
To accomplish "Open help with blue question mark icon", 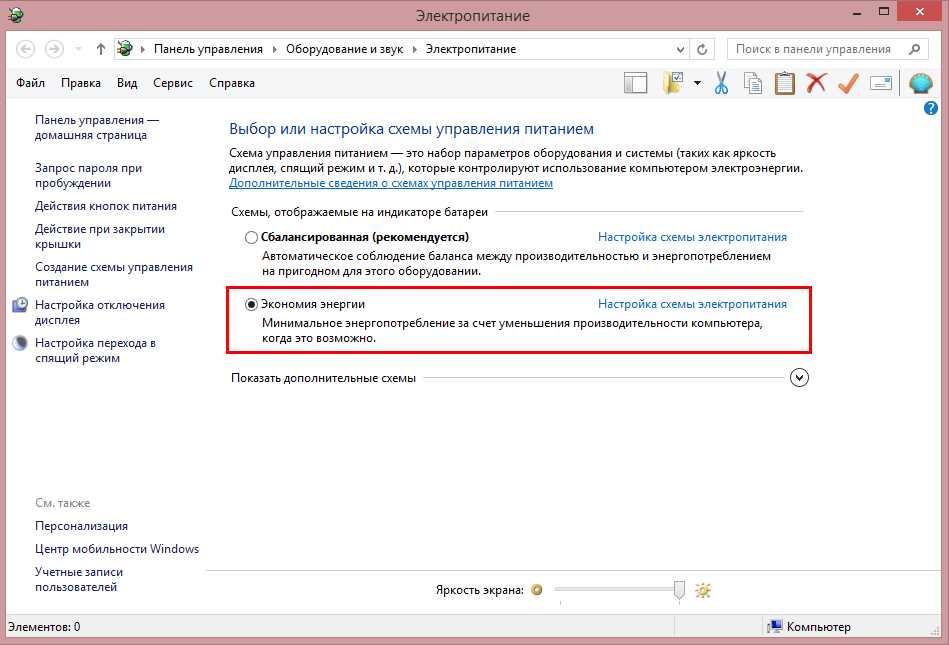I will pyautogui.click(x=931, y=107).
